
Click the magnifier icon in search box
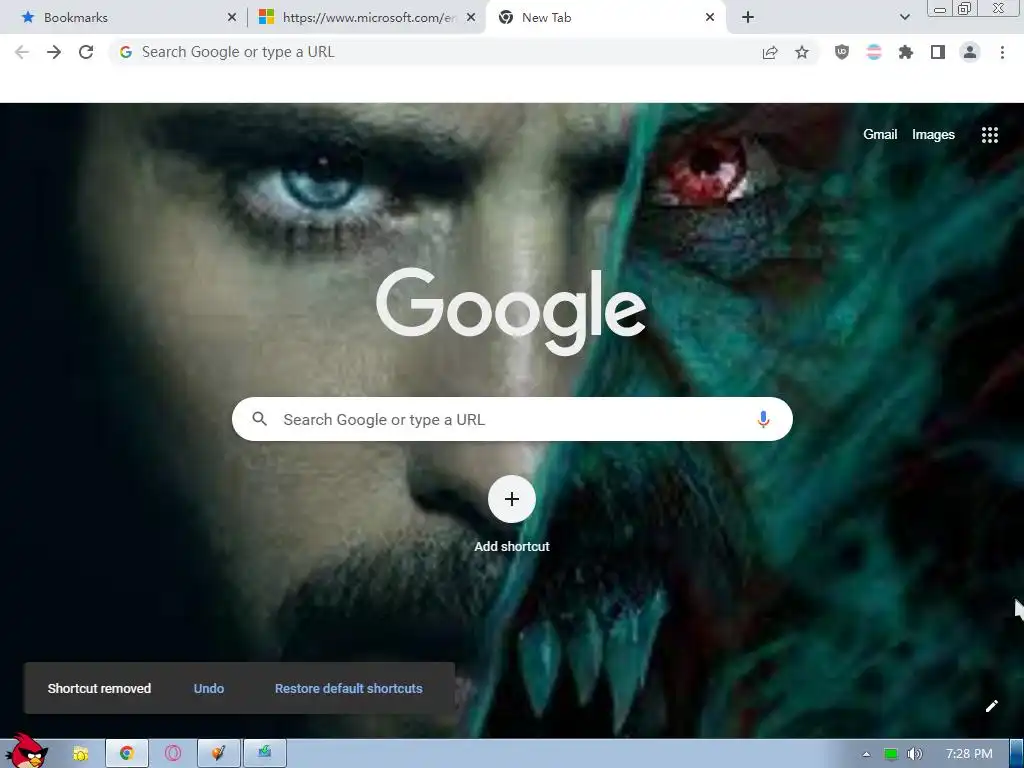[260, 419]
